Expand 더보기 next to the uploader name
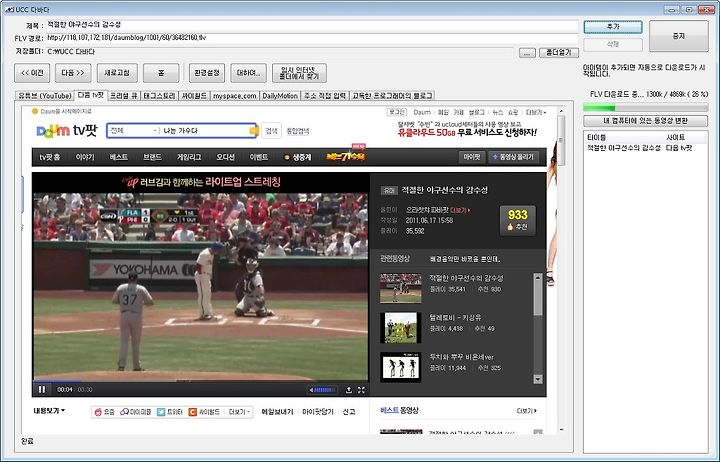Image resolution: width=720 pixels, height=462 pixels. 460,210
